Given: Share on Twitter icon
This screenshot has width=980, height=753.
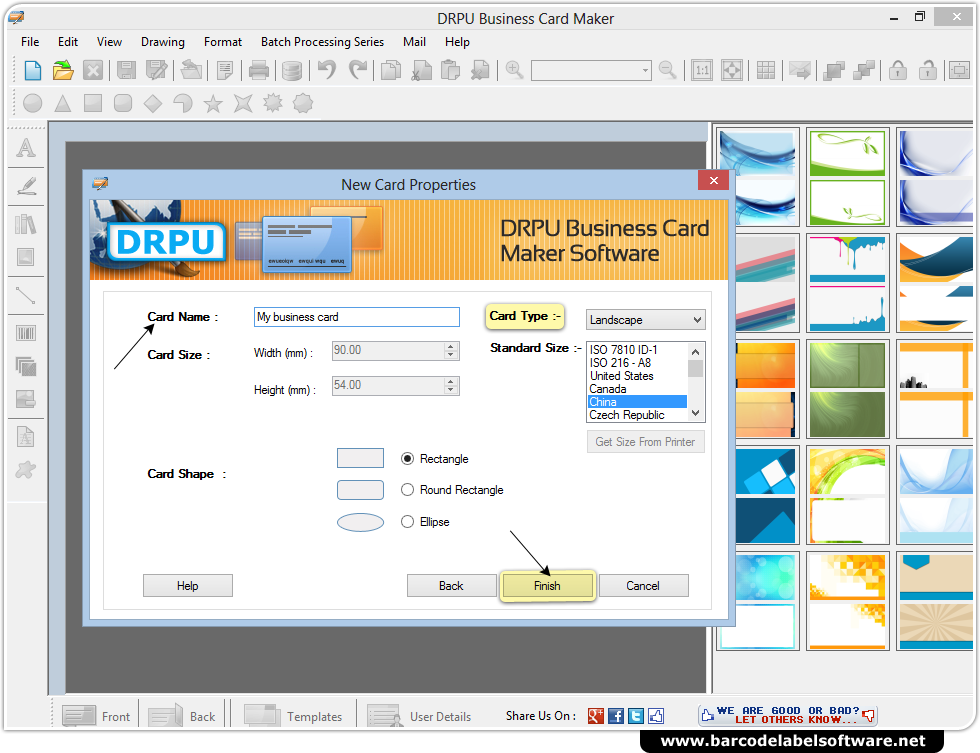Looking at the screenshot, I should tap(636, 716).
